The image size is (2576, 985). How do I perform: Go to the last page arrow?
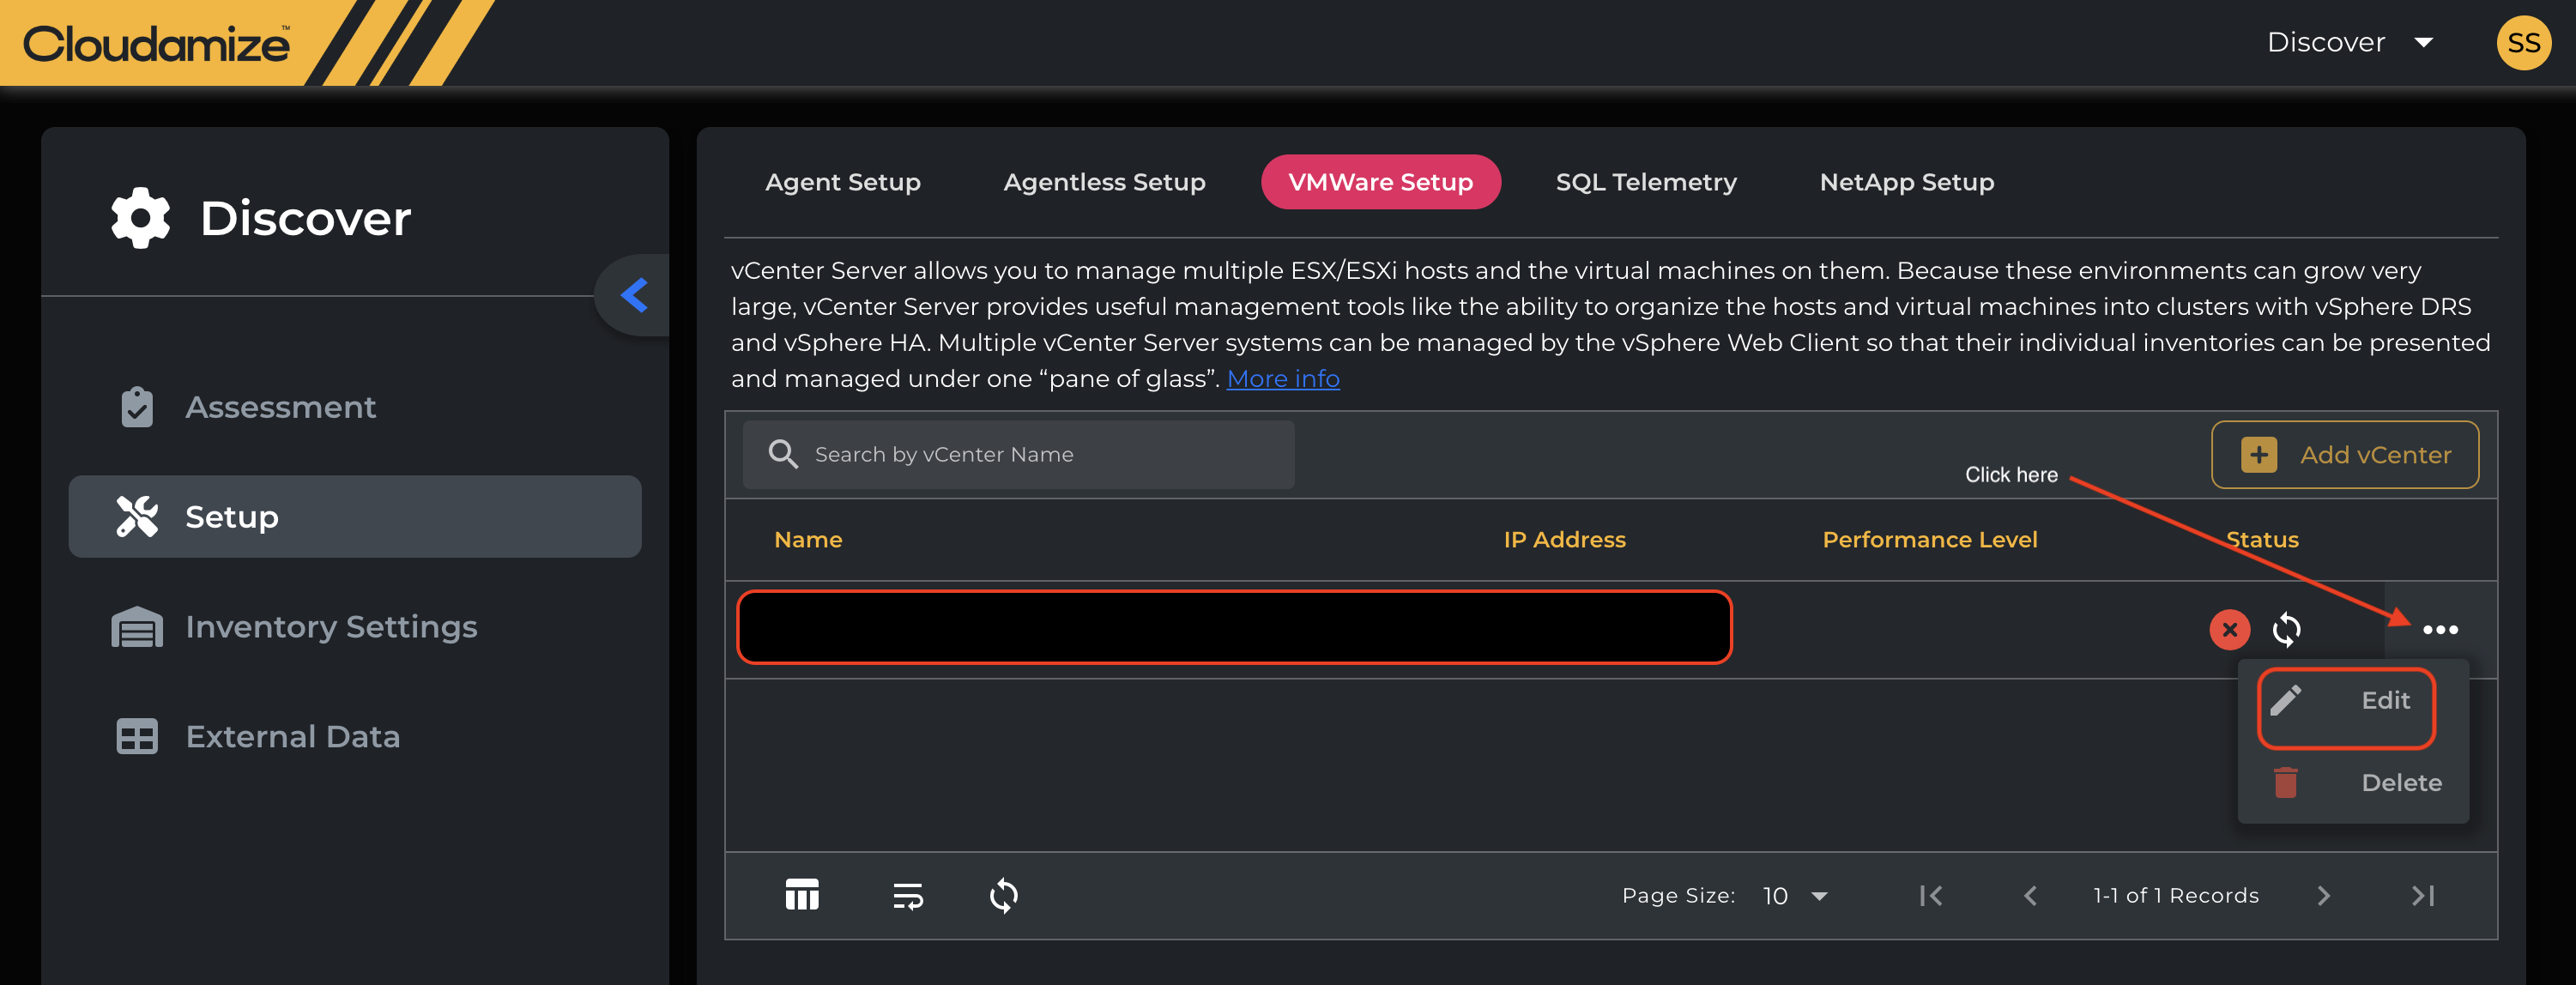(x=2422, y=895)
